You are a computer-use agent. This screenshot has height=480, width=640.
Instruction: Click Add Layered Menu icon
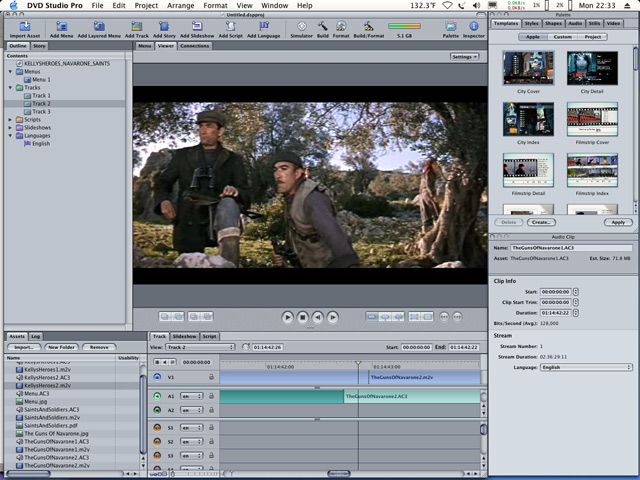pos(99,27)
